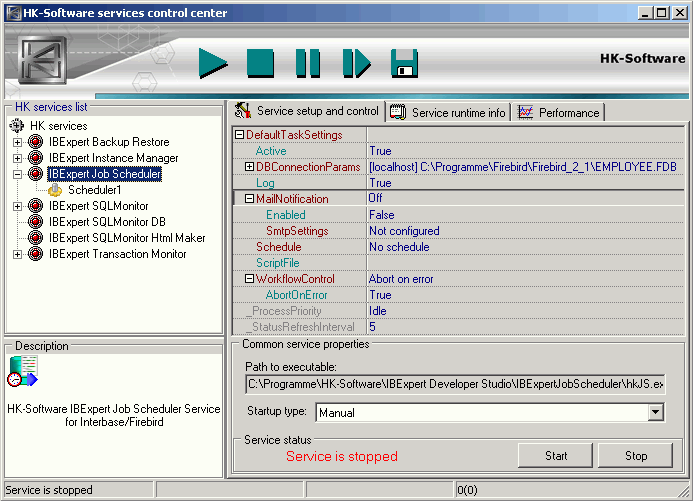This screenshot has width=693, height=501.
Task: Expand the DBConnectionParams property
Action: tap(249, 167)
